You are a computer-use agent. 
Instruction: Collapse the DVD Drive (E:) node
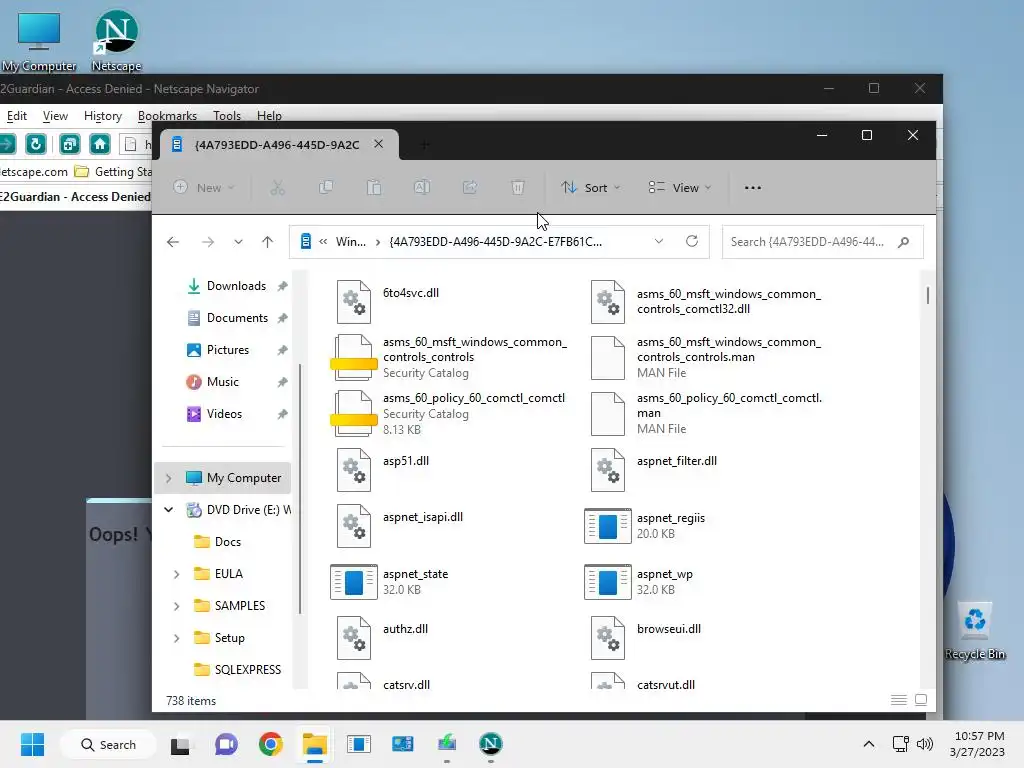tap(168, 510)
